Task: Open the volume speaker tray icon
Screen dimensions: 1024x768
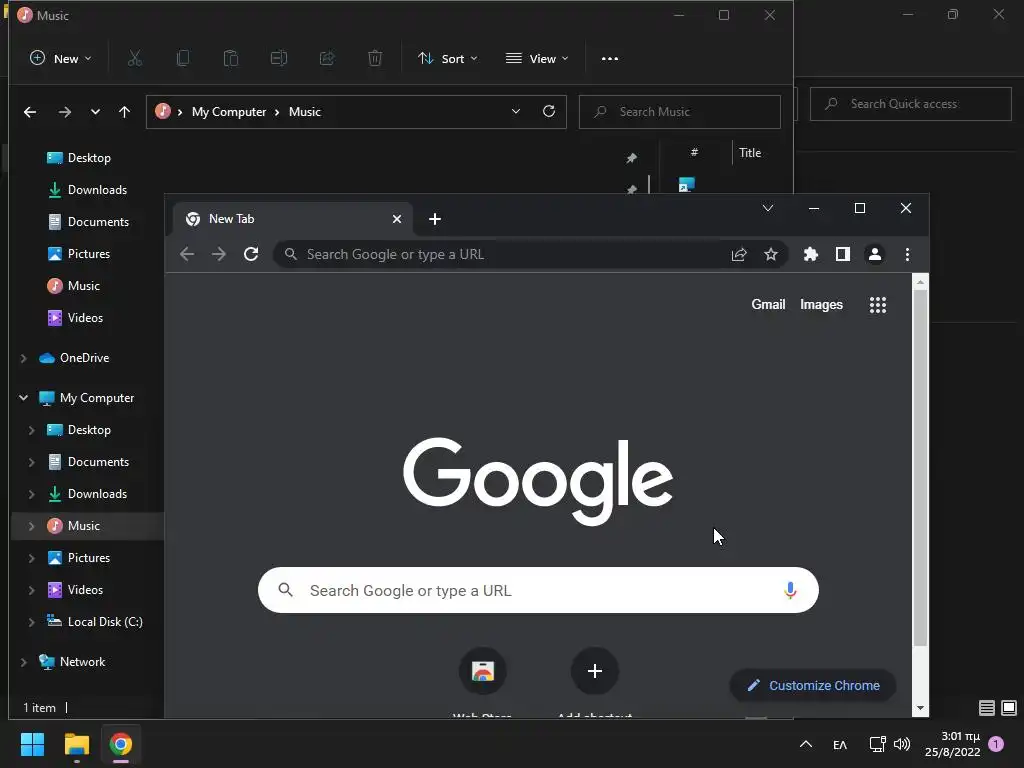Action: [x=902, y=744]
